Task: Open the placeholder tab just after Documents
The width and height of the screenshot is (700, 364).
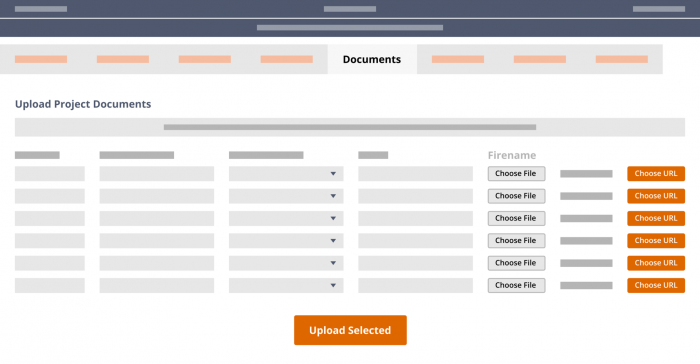Action: pos(458,59)
